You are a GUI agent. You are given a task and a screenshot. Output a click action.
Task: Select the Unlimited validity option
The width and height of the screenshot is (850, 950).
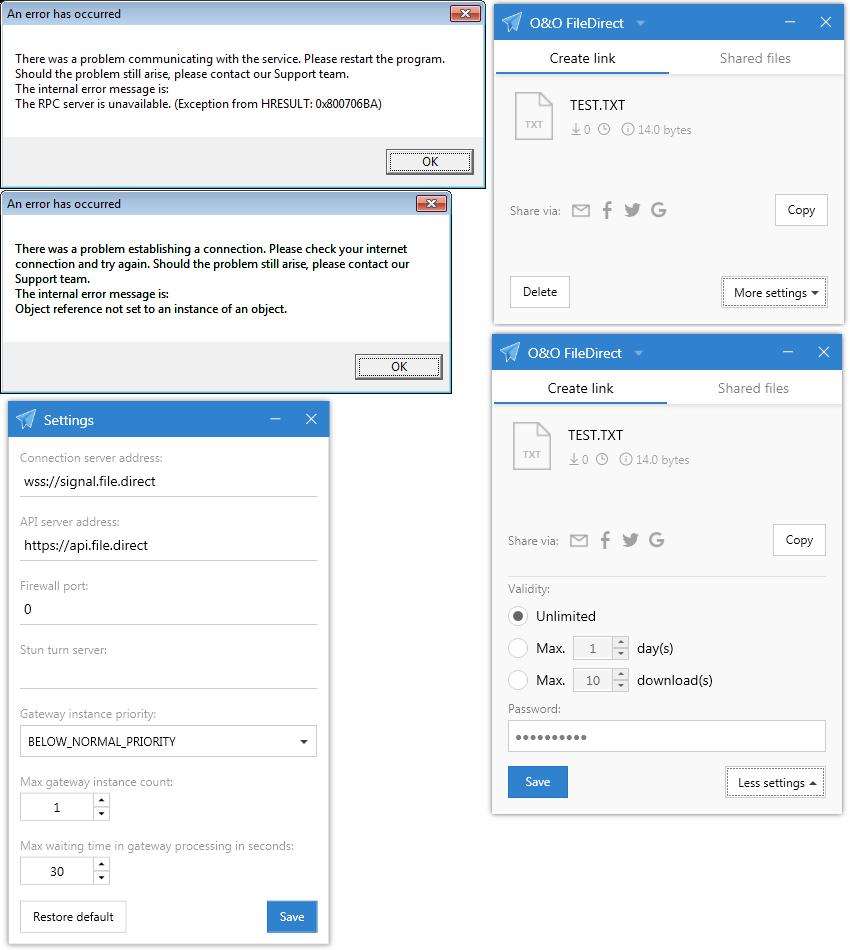click(x=518, y=616)
